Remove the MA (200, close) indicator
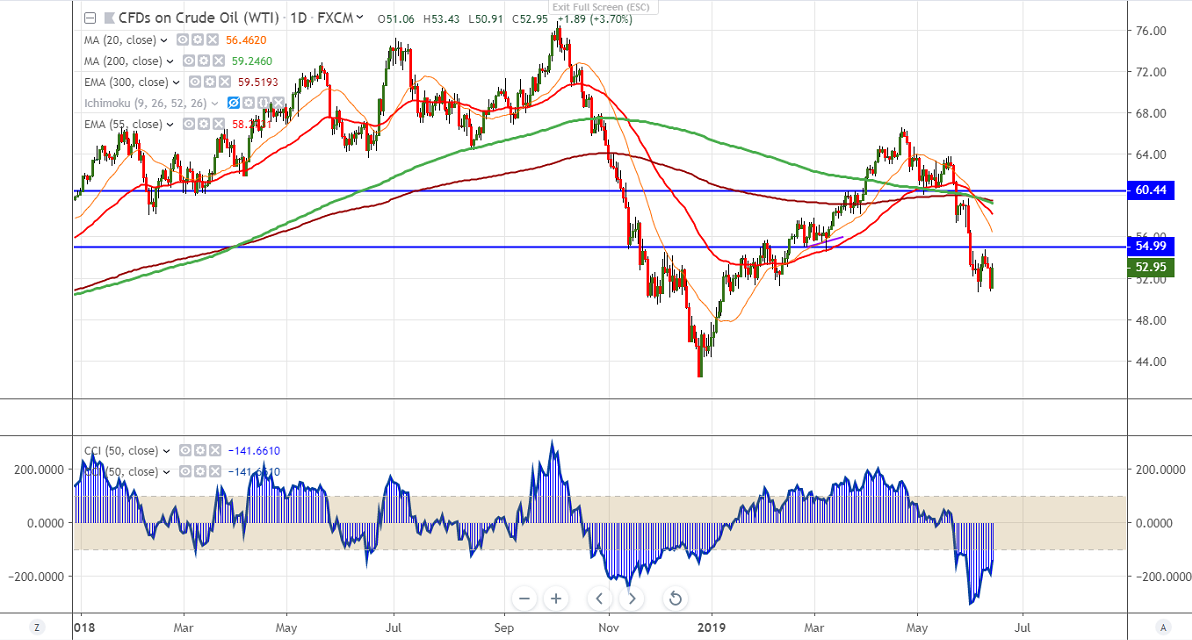This screenshot has height=640, width=1192. tap(218, 61)
